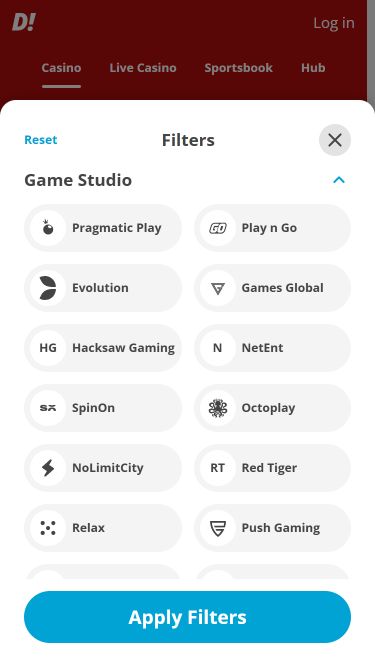Select the Games Global triangle icon

click(218, 289)
